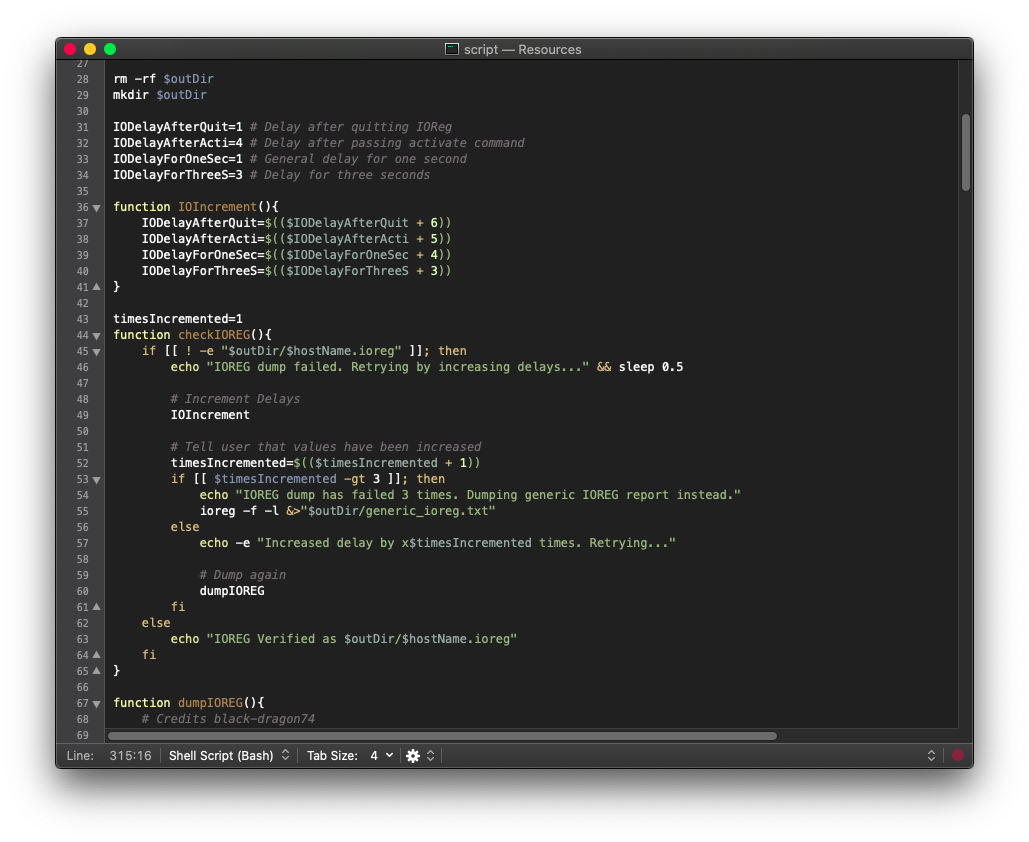The image size is (1029, 842).
Task: Click the script document icon in title bar
Action: coord(452,49)
